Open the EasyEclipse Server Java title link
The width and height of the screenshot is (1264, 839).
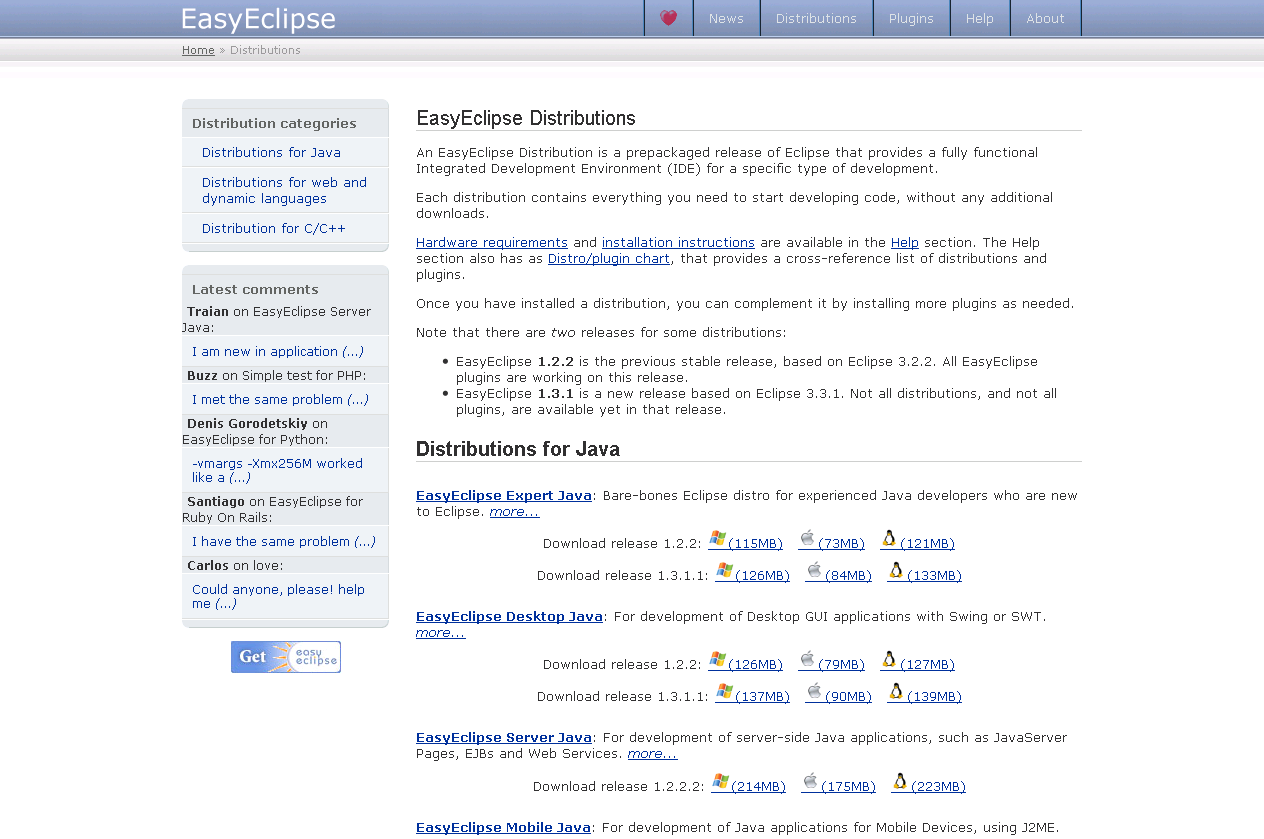tap(504, 738)
